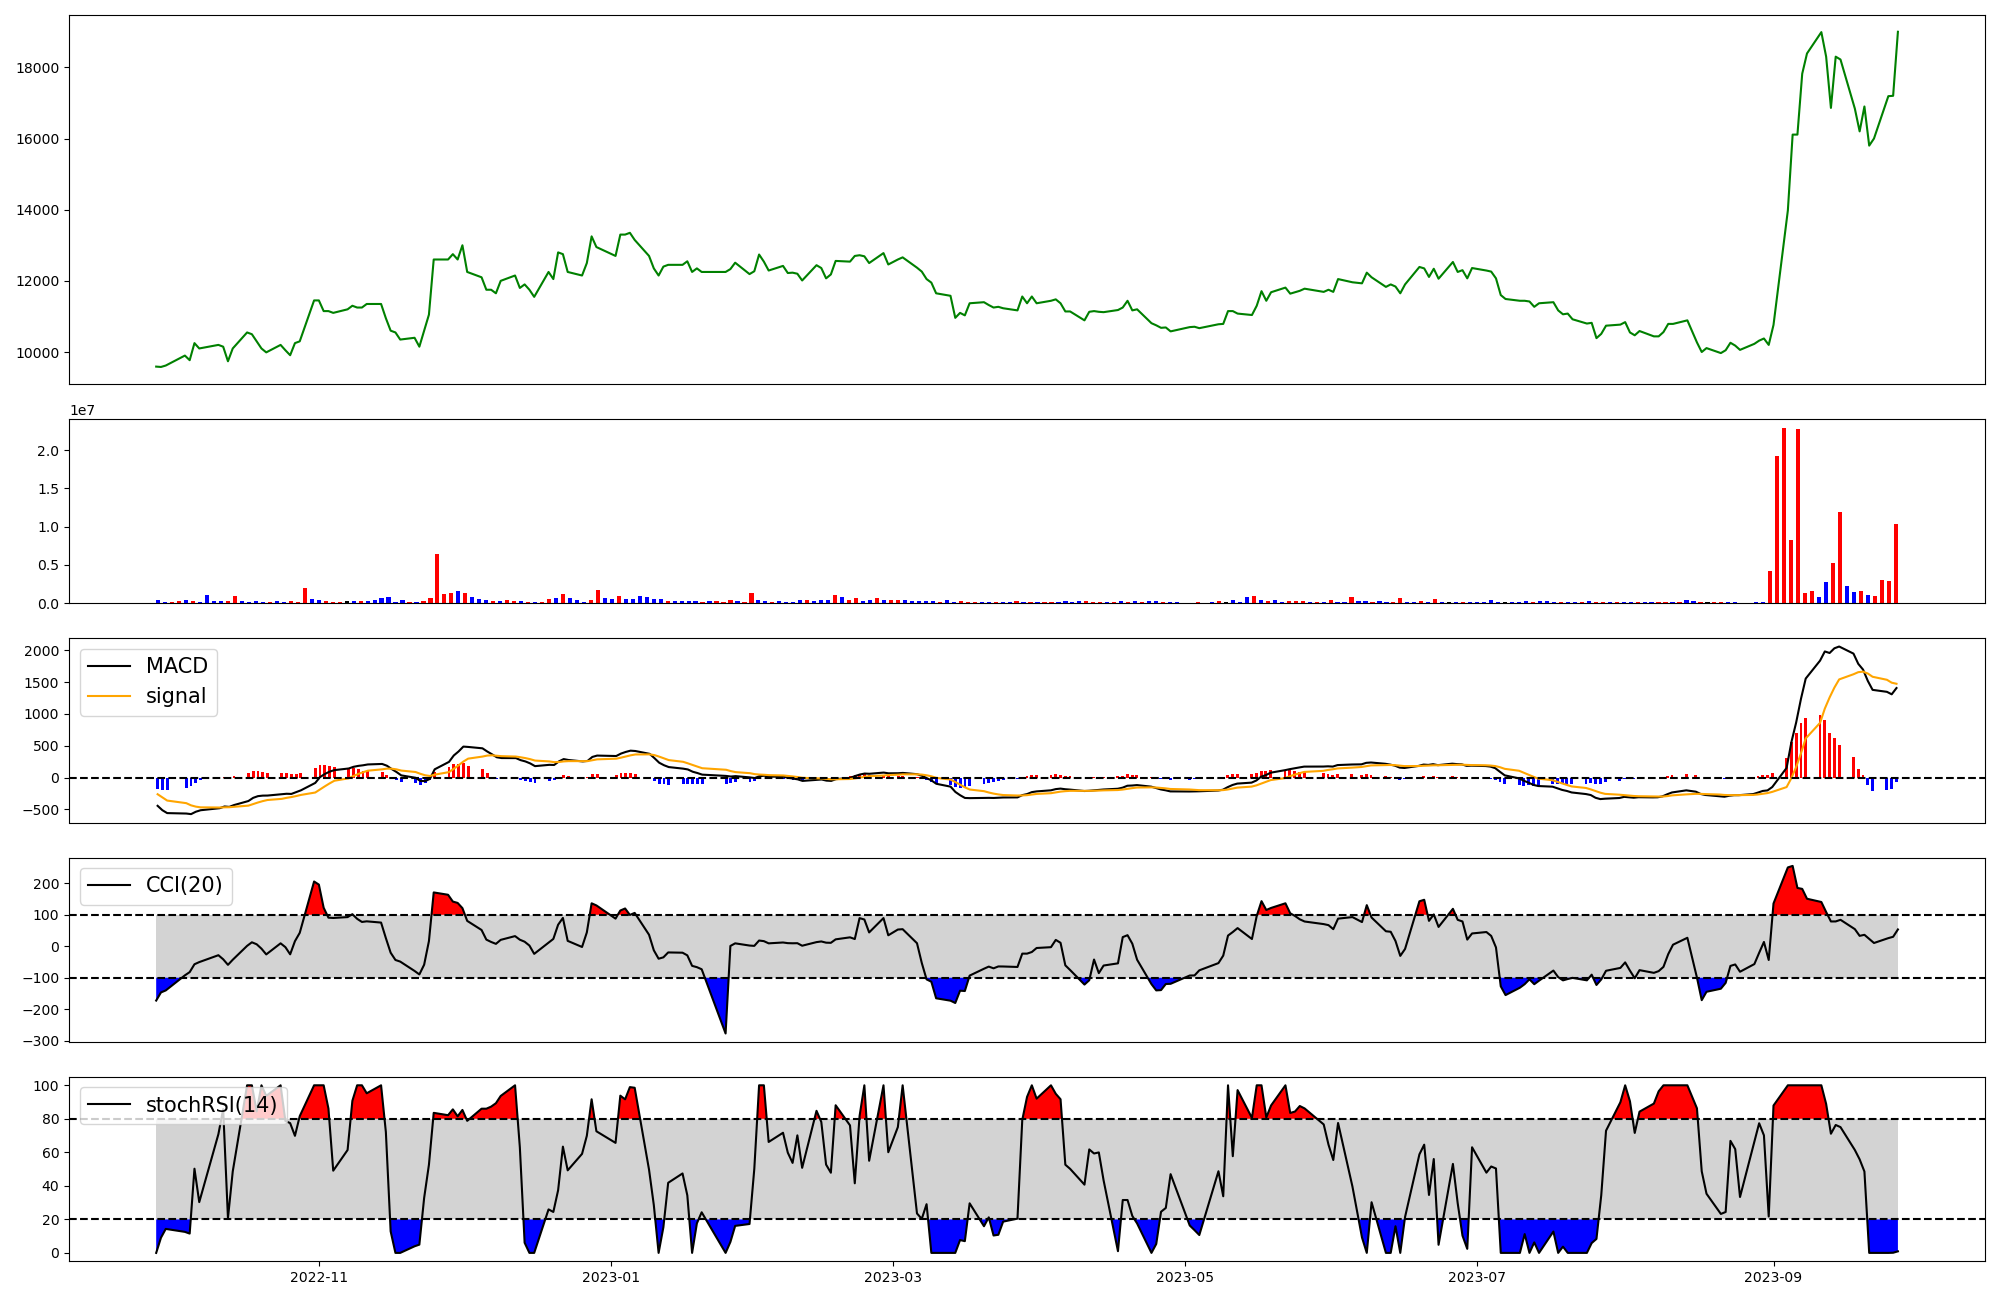Click the MACD legend label text
Screen dimensions: 2000x1300
point(176,666)
